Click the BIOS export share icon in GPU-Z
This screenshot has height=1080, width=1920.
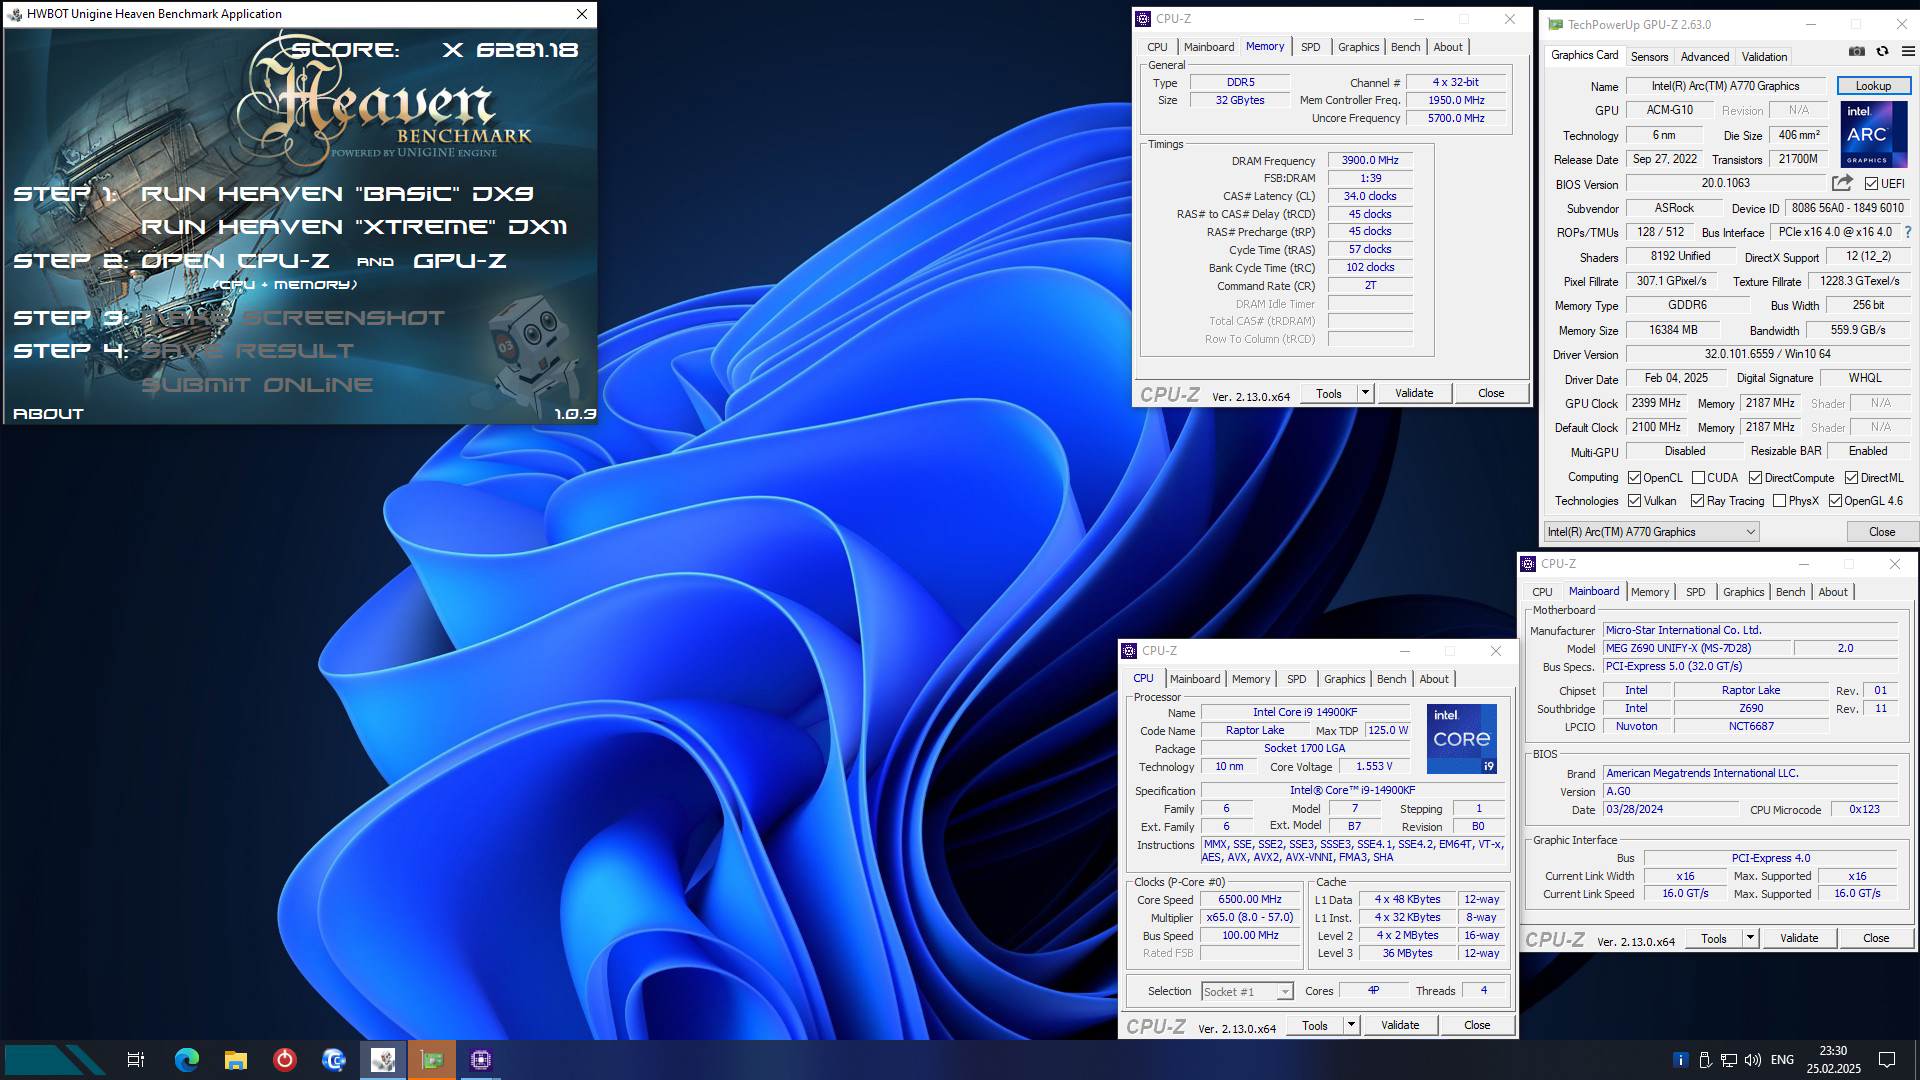1841,183
